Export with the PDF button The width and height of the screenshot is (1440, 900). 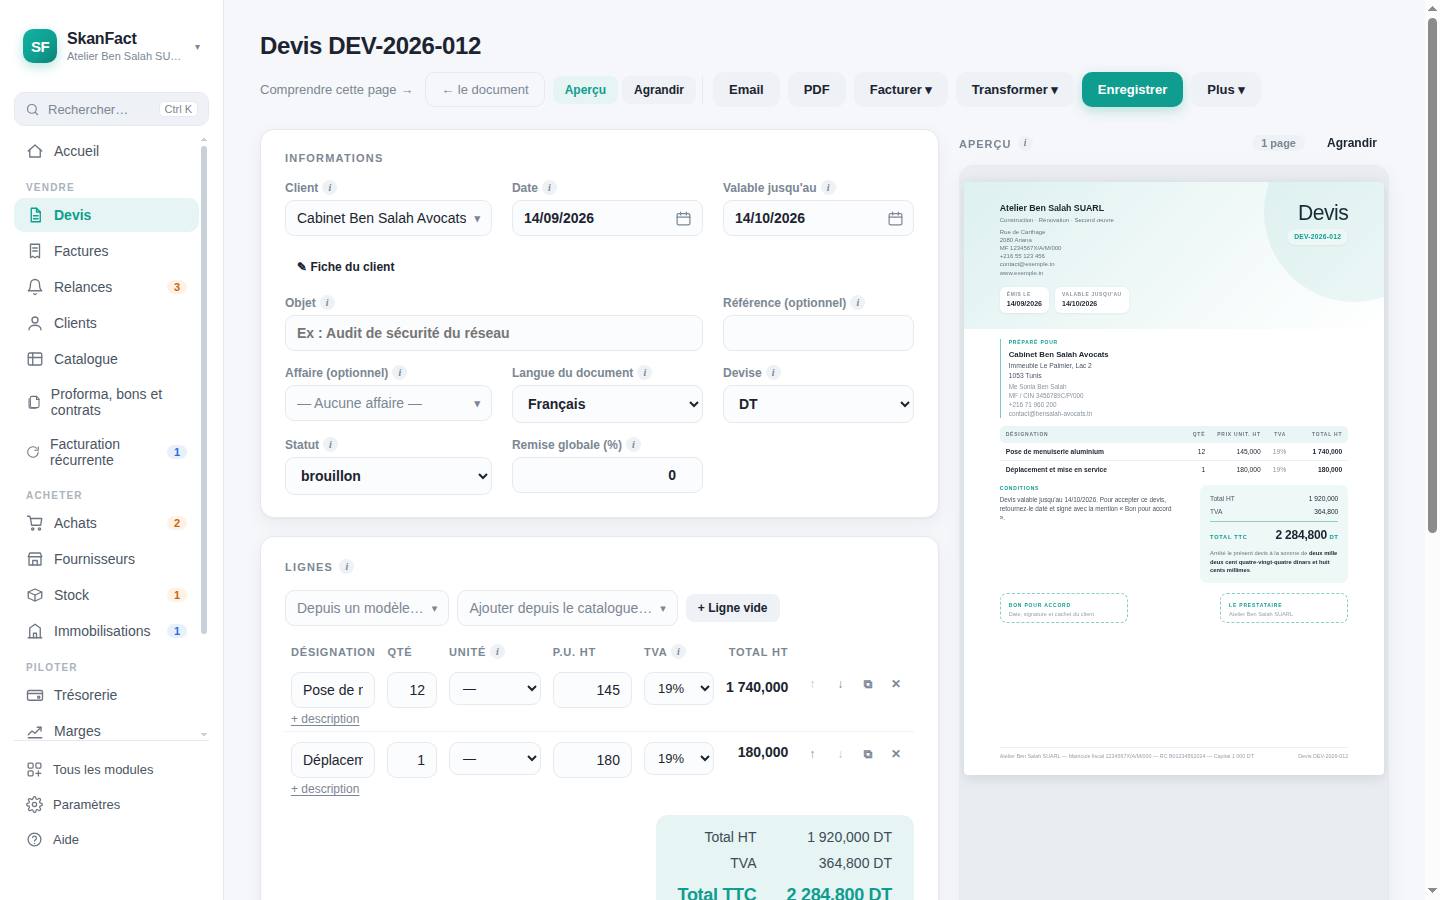pyautogui.click(x=817, y=90)
